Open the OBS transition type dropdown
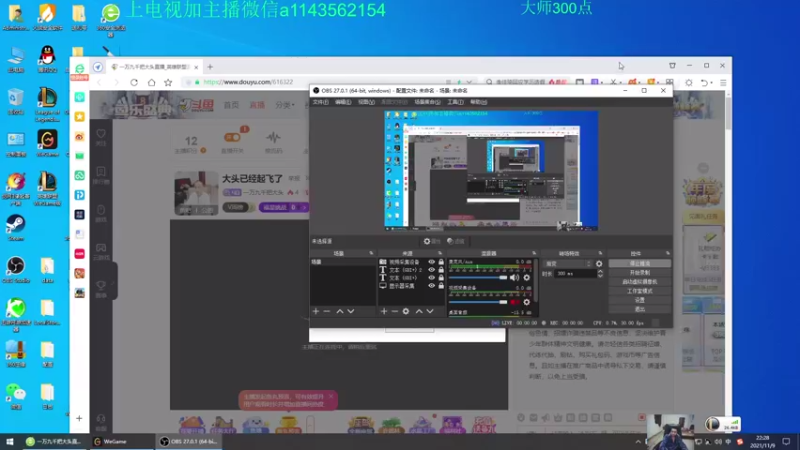Screen dimensions: 800x450 click(568, 264)
